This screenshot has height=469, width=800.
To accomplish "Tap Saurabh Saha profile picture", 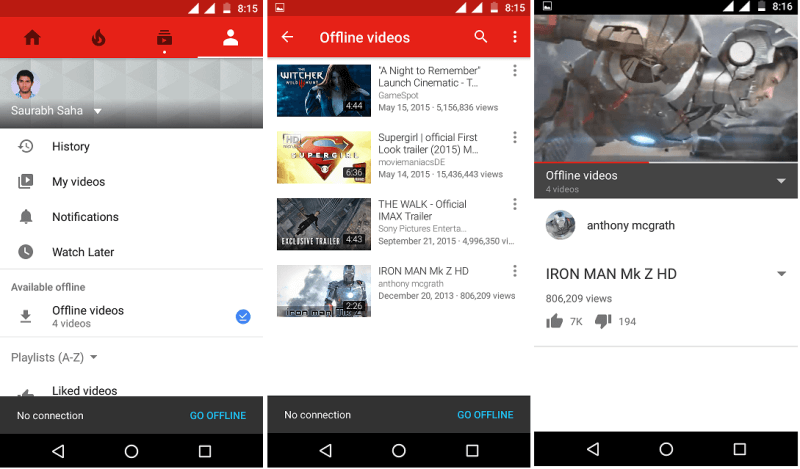I will (26, 84).
